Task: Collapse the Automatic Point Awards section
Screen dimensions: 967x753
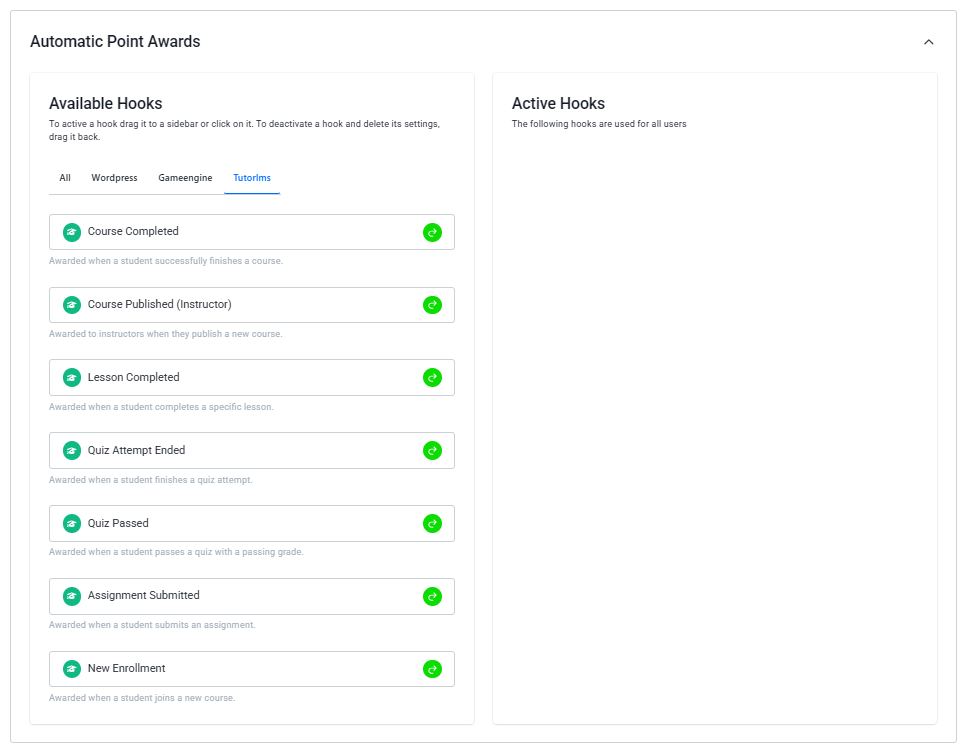Action: tap(929, 42)
